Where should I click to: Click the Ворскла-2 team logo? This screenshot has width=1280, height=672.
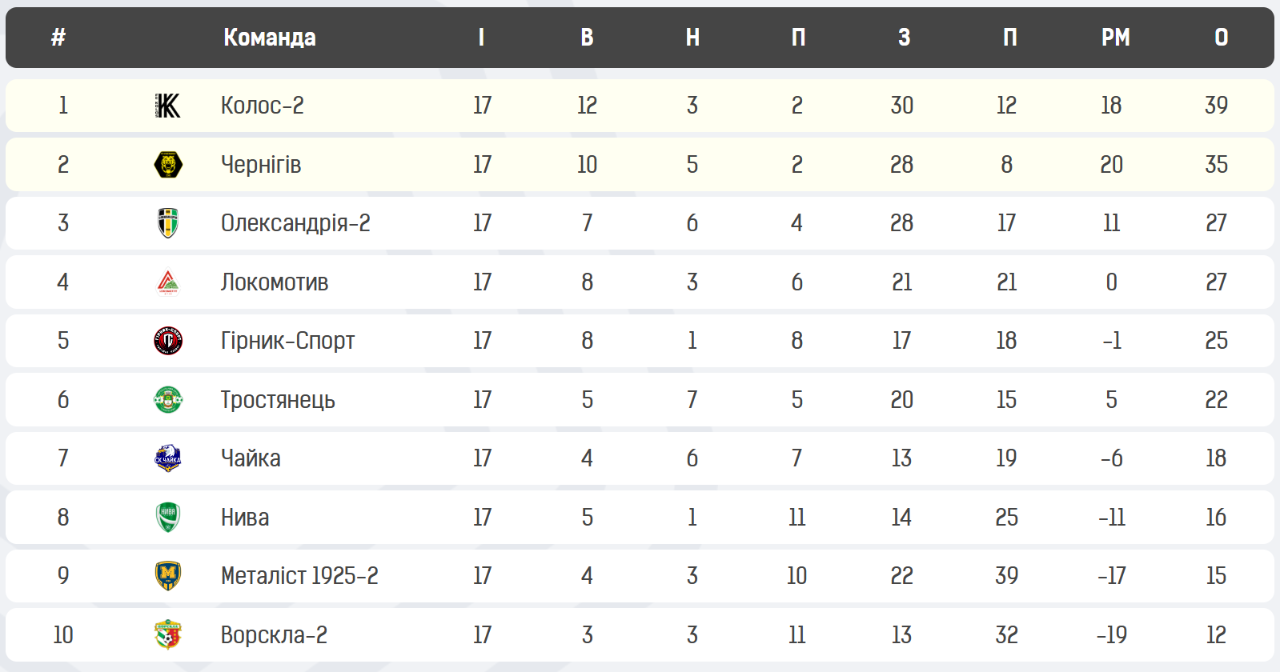(x=168, y=635)
